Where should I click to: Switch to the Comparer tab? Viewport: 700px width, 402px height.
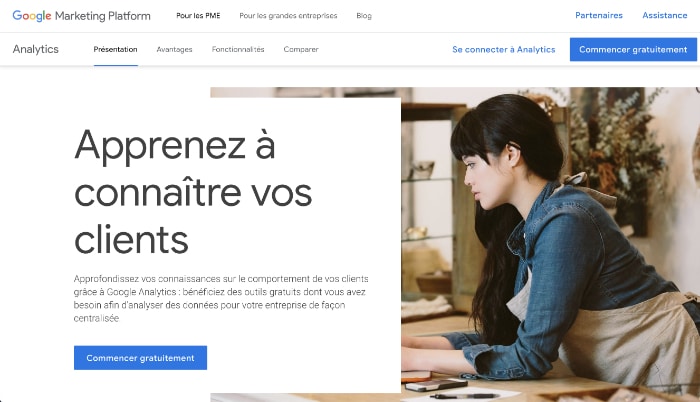pos(301,49)
